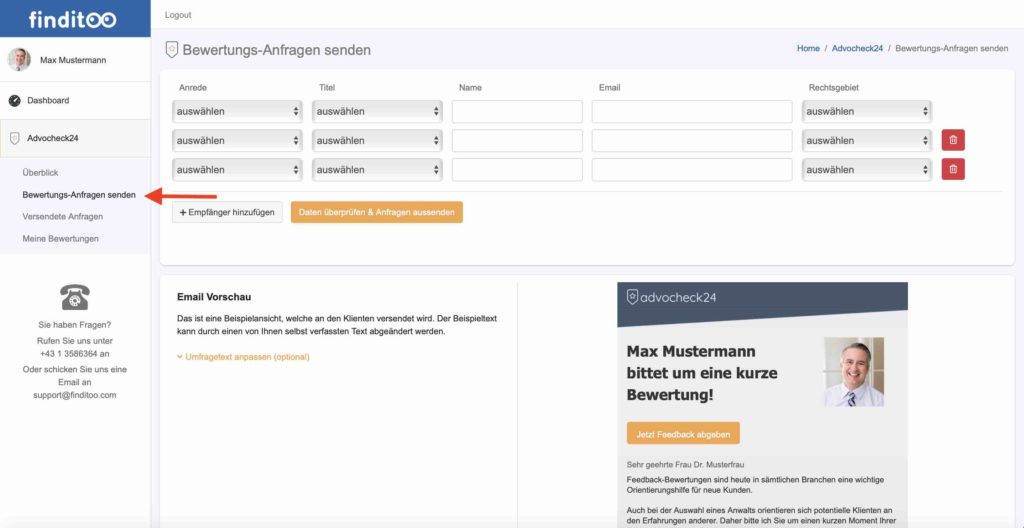Click the Home breadcrumb link
Screen dimensions: 1024x528
coord(808,49)
